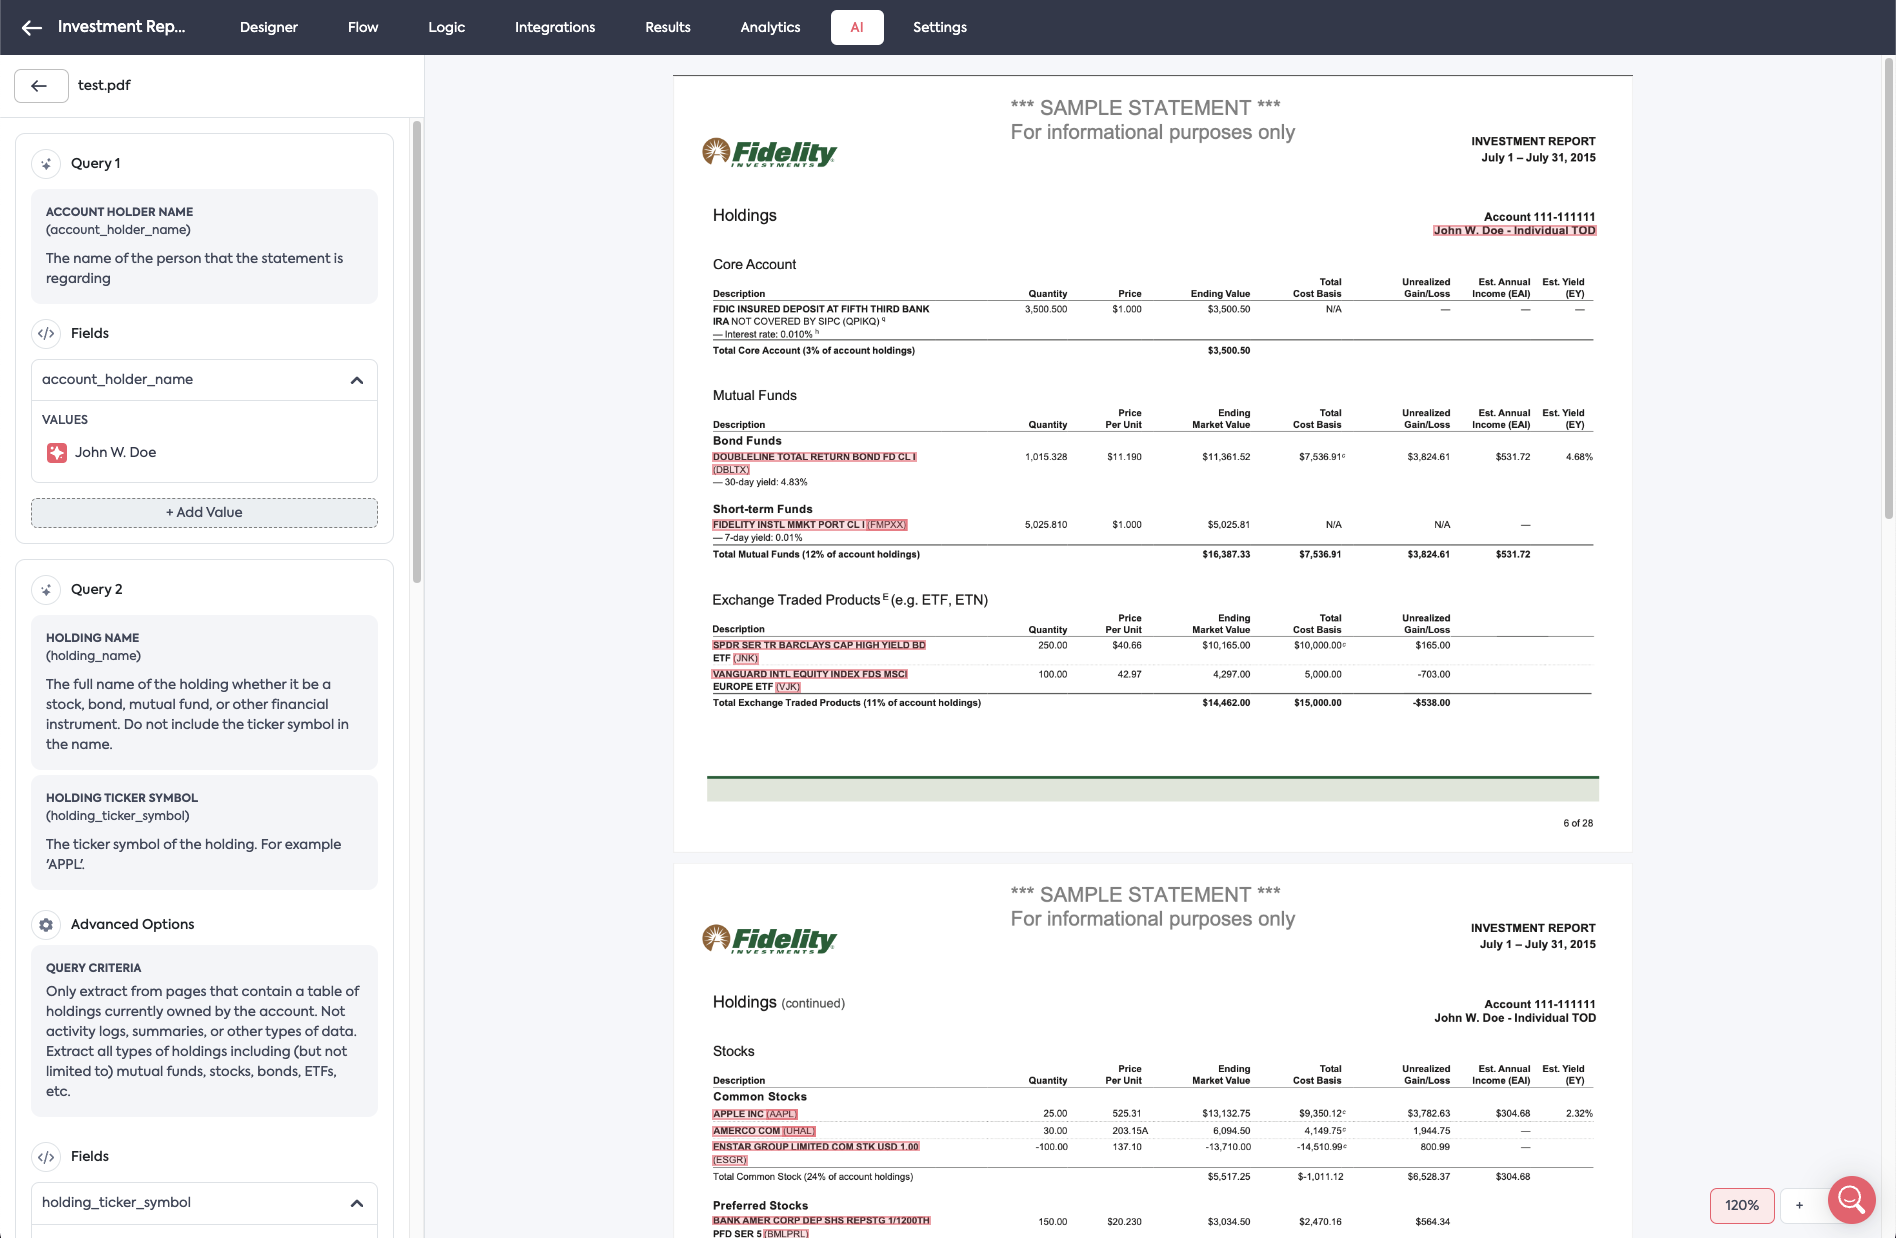
Task: Click the code icon beside Query 1 Fields
Action: 46,334
